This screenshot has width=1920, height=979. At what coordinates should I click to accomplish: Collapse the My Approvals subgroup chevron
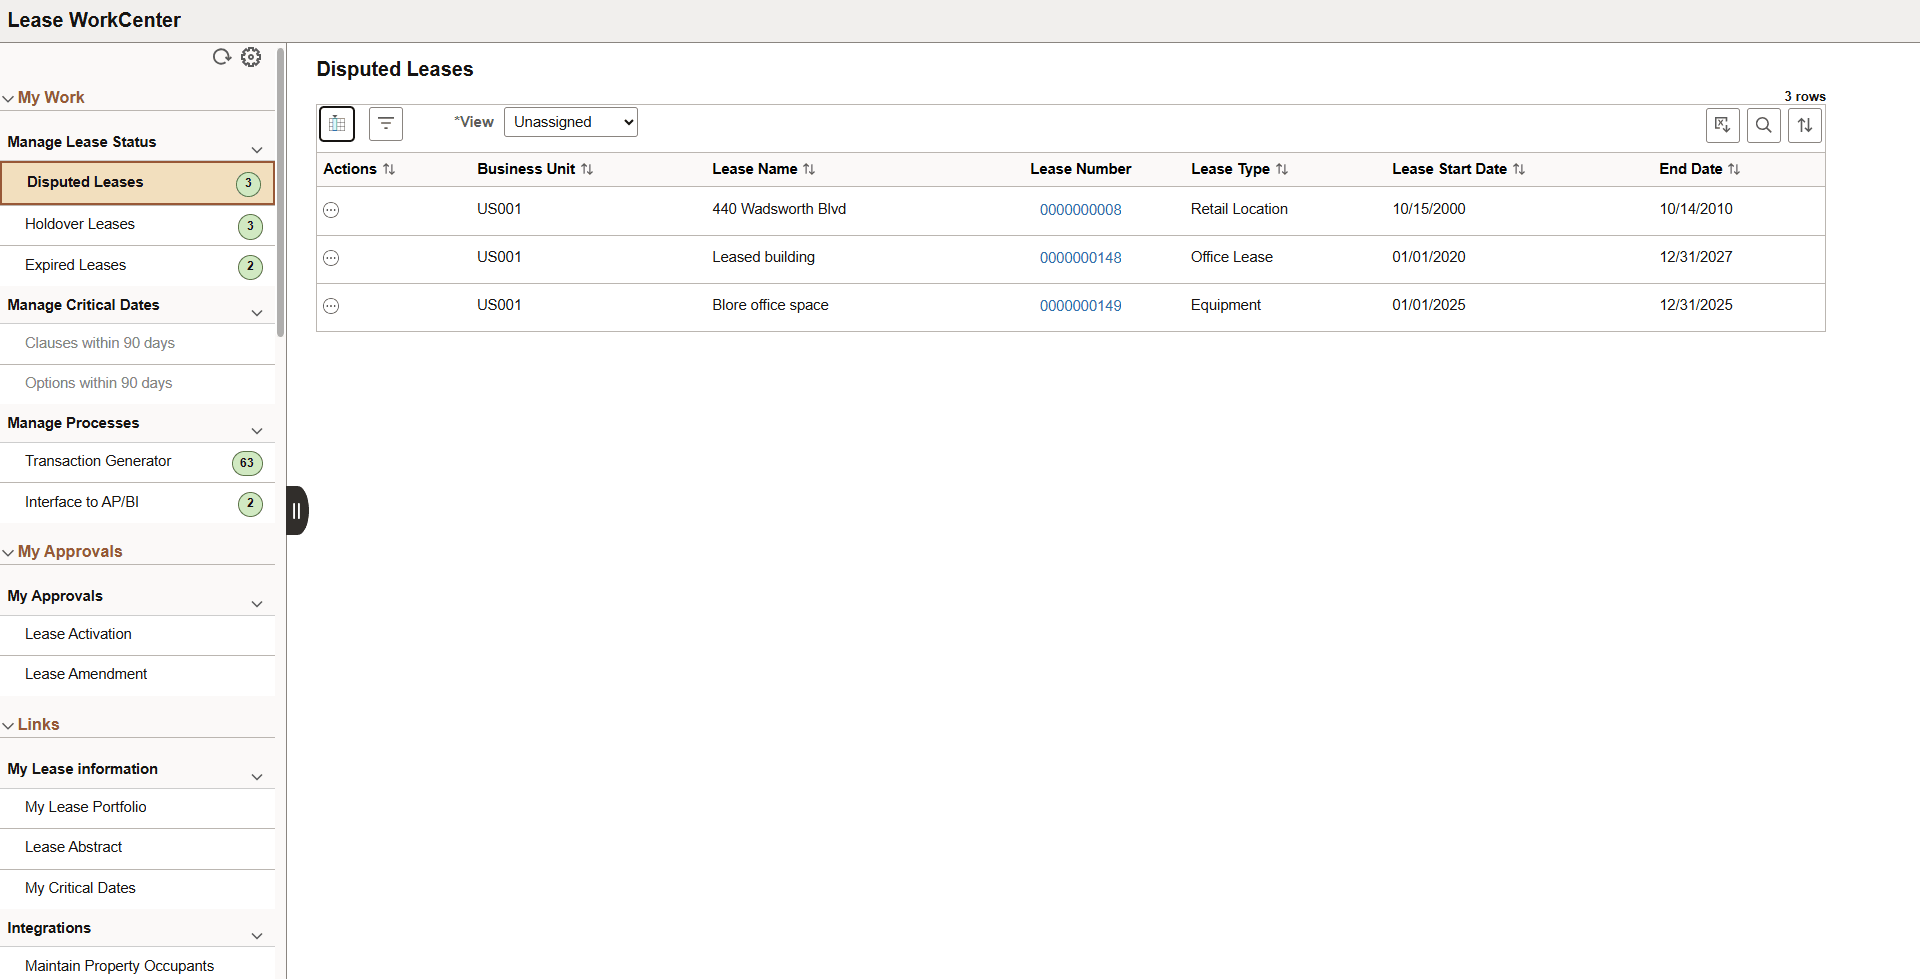(x=257, y=604)
